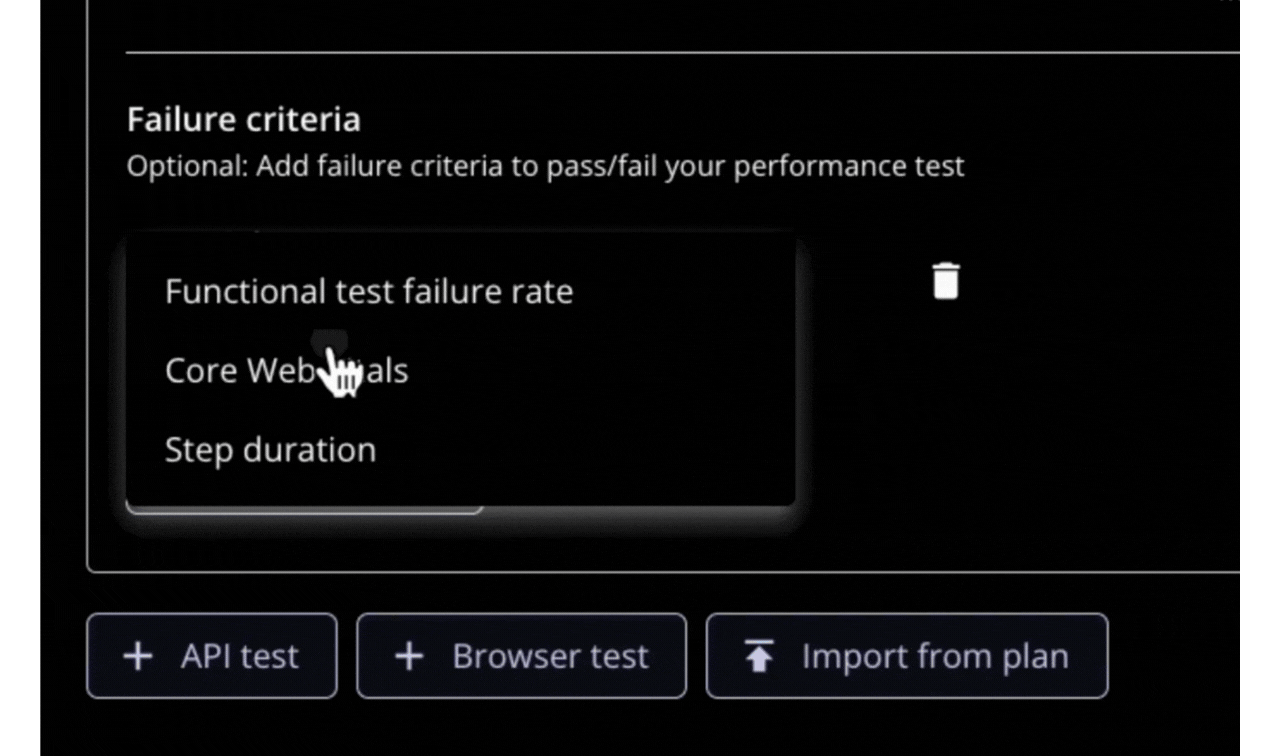Click the "Failure criteria" section heading
Screen dimensions: 1280x756
click(x=243, y=119)
